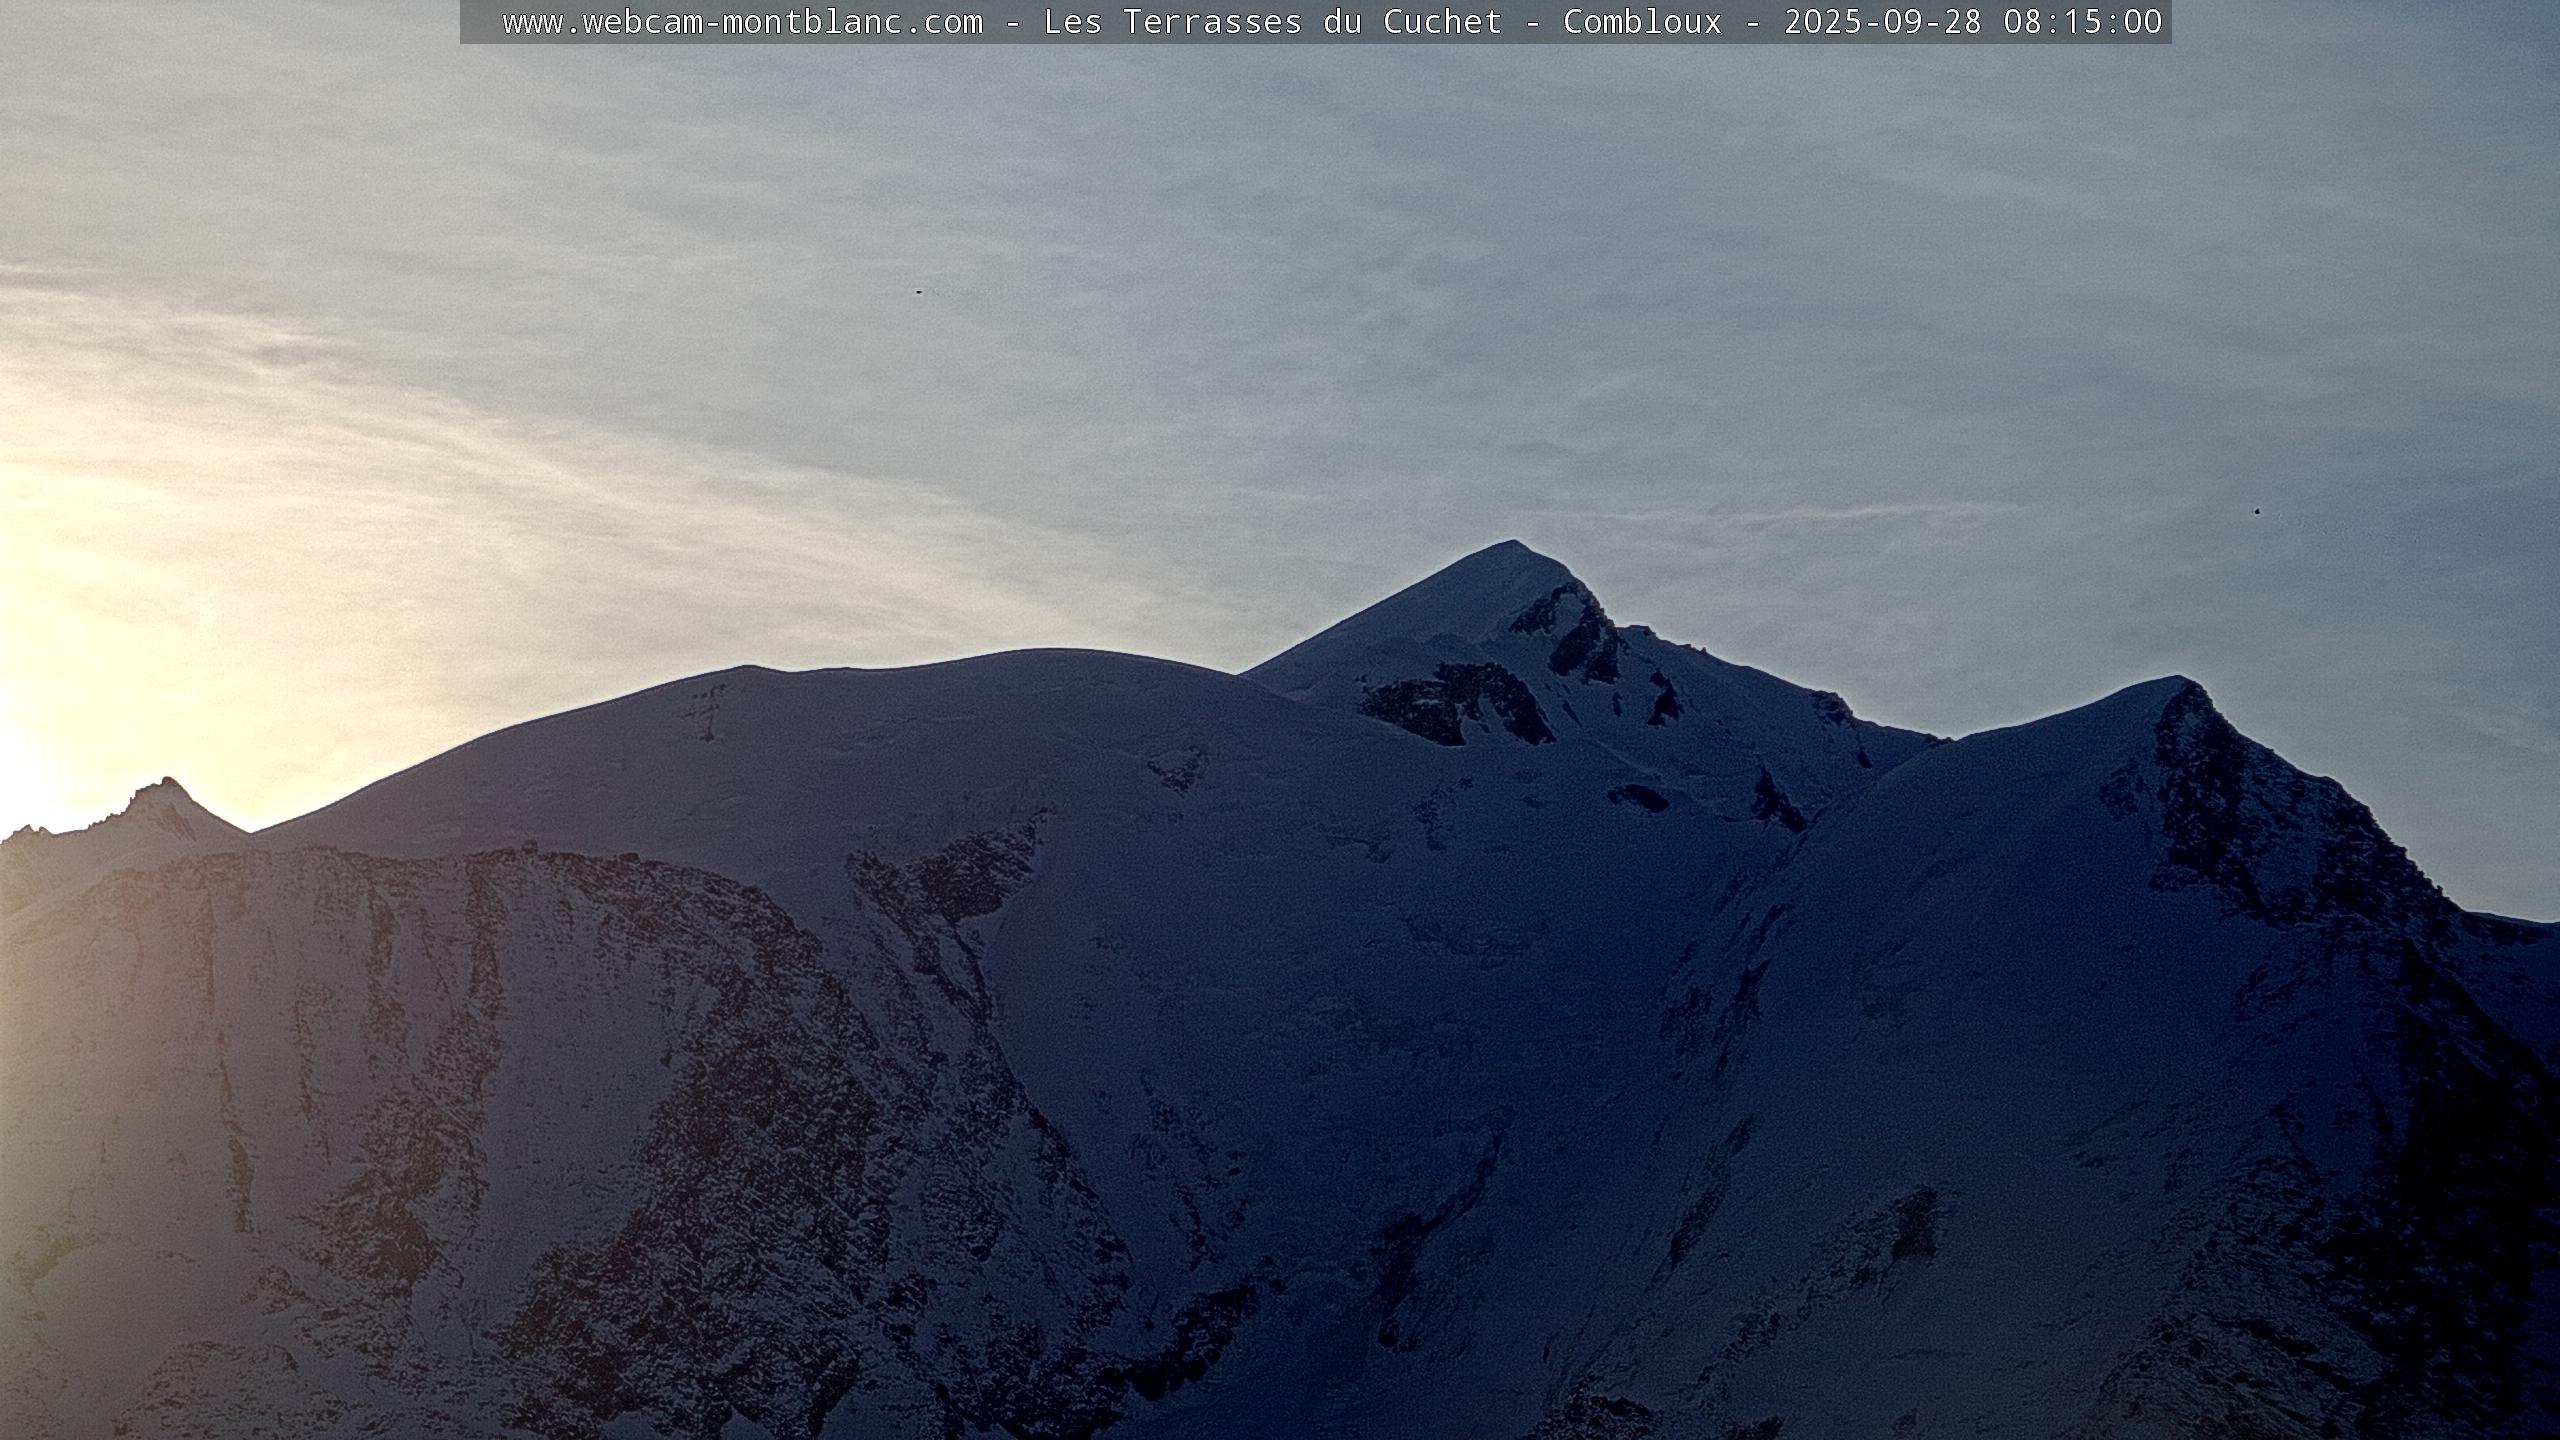The image size is (2560, 1440).
Task: Click the dark speck in upper-center sky
Action: (x=918, y=292)
